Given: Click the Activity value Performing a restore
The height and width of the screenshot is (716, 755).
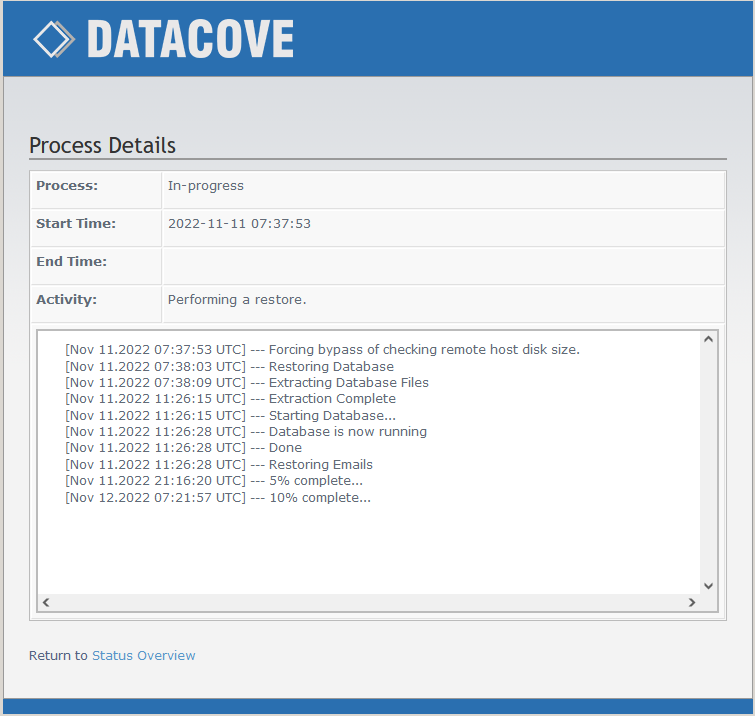Looking at the screenshot, I should [237, 299].
